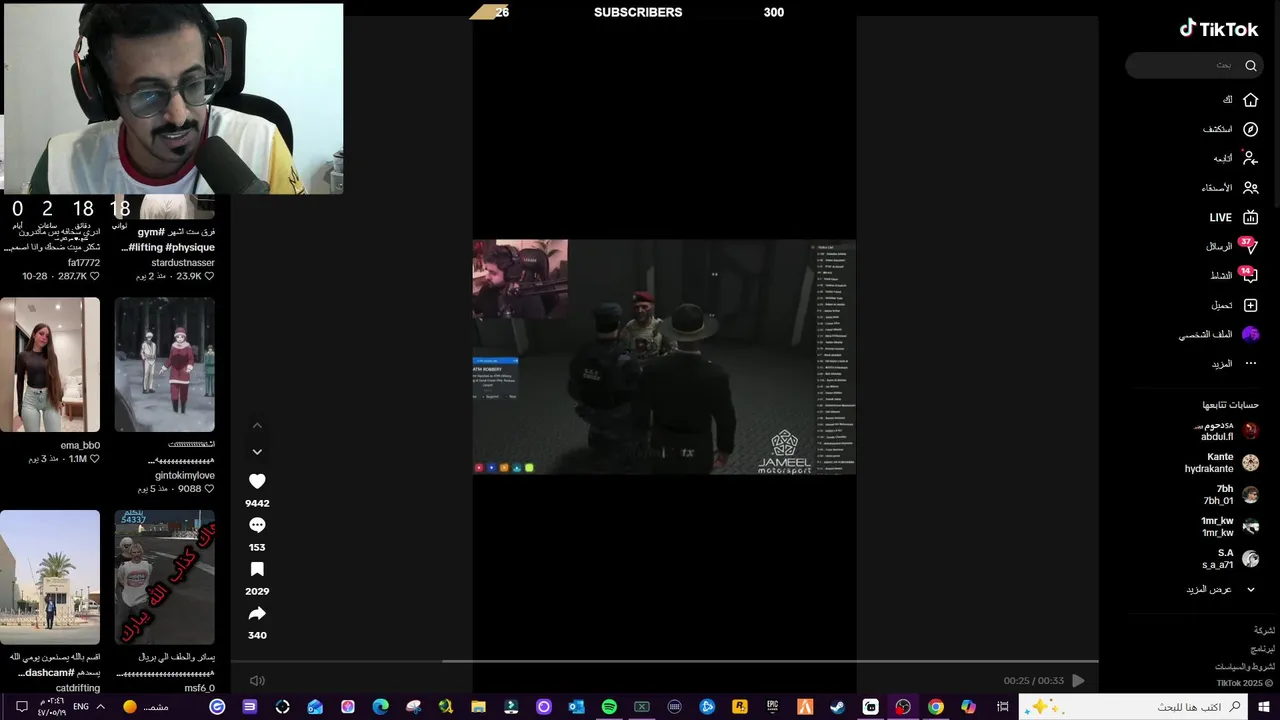
Task: Open followed account s_a_a71
Action: 1230,559
